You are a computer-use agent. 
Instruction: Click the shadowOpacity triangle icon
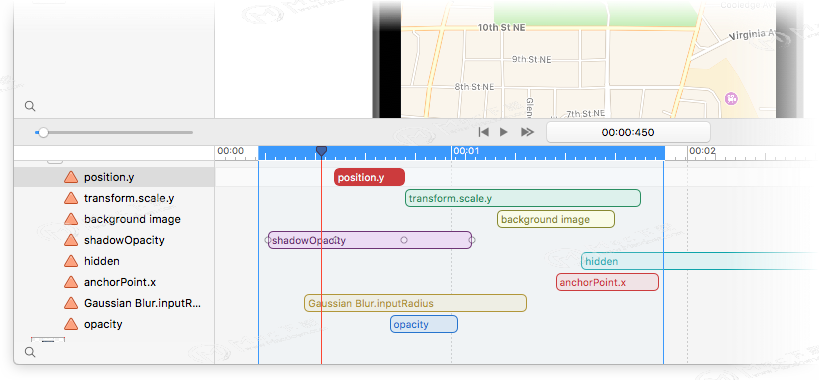tap(71, 240)
